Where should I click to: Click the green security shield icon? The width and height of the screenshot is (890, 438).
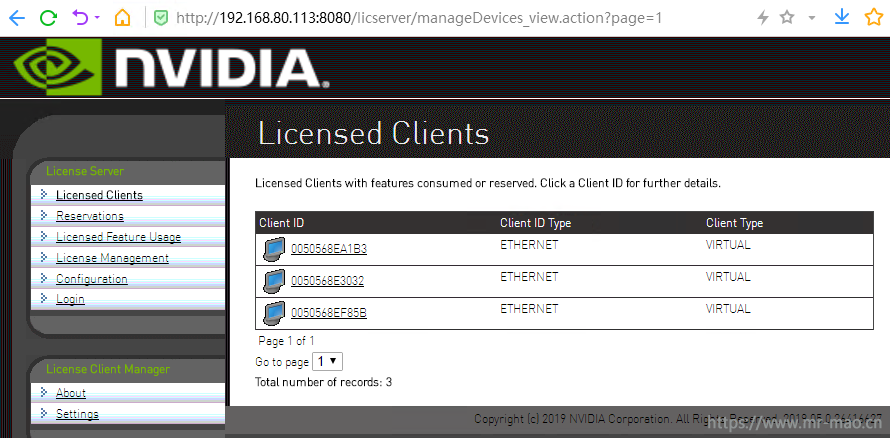161,18
